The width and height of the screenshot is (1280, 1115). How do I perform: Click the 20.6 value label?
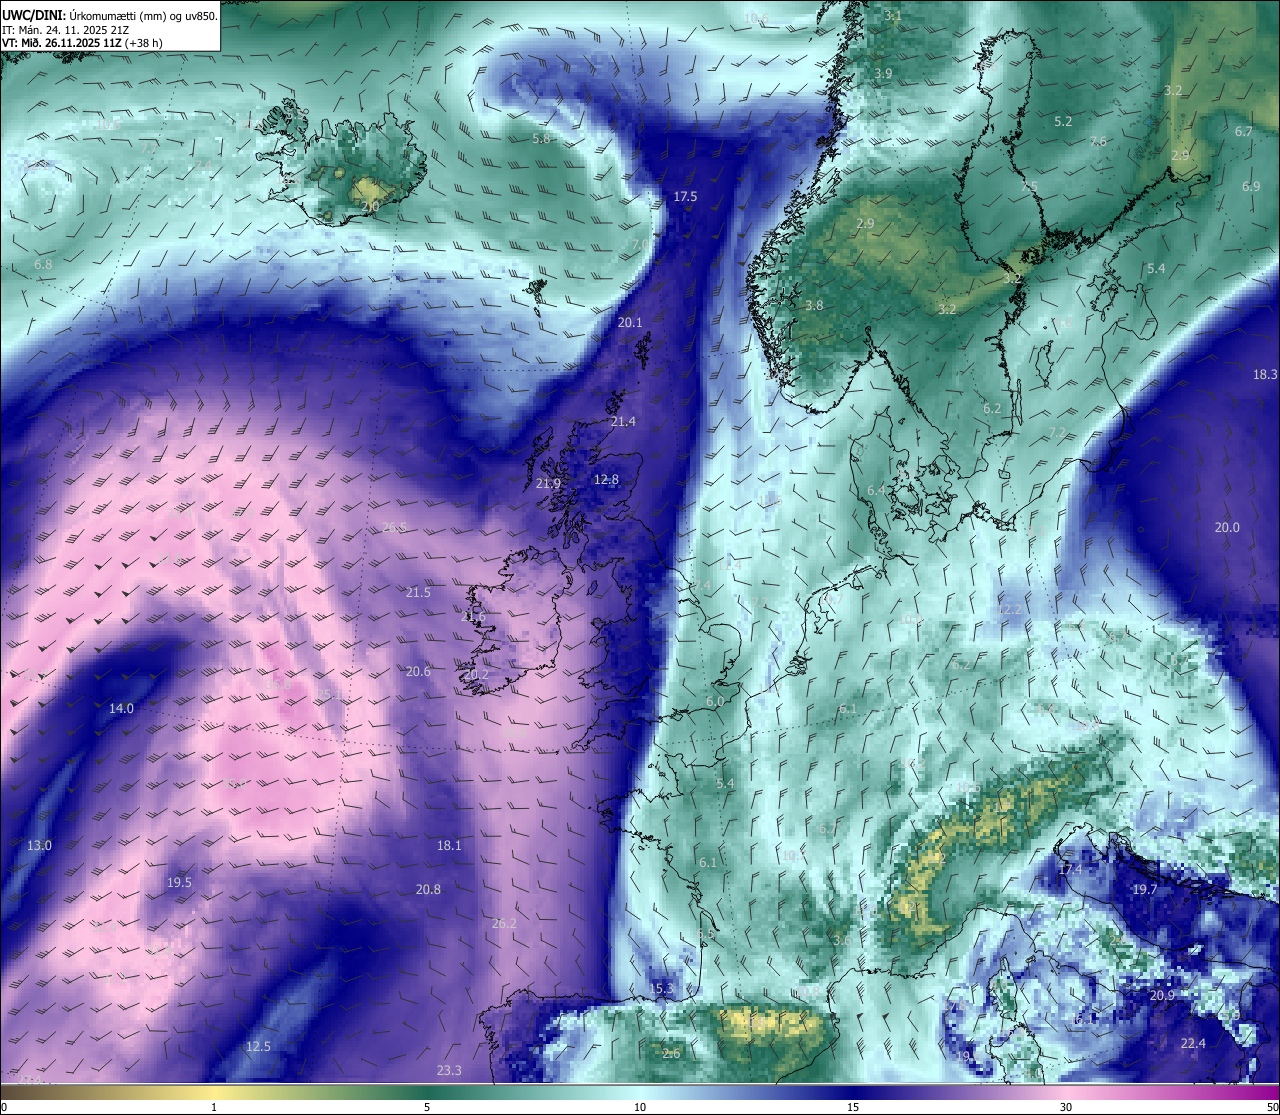point(418,672)
